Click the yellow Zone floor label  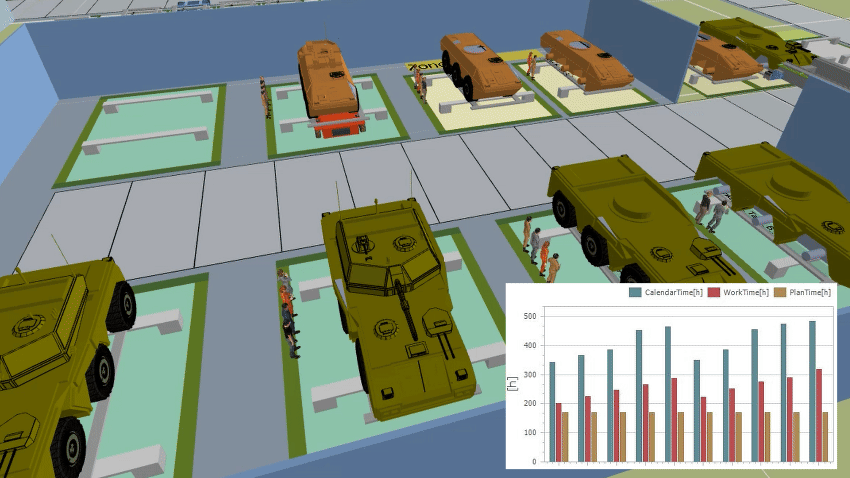pos(426,66)
